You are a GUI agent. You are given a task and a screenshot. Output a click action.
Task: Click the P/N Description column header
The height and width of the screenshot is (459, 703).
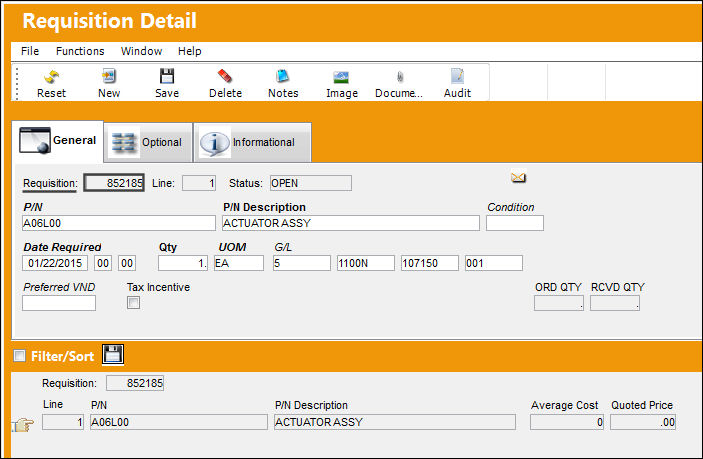point(311,405)
